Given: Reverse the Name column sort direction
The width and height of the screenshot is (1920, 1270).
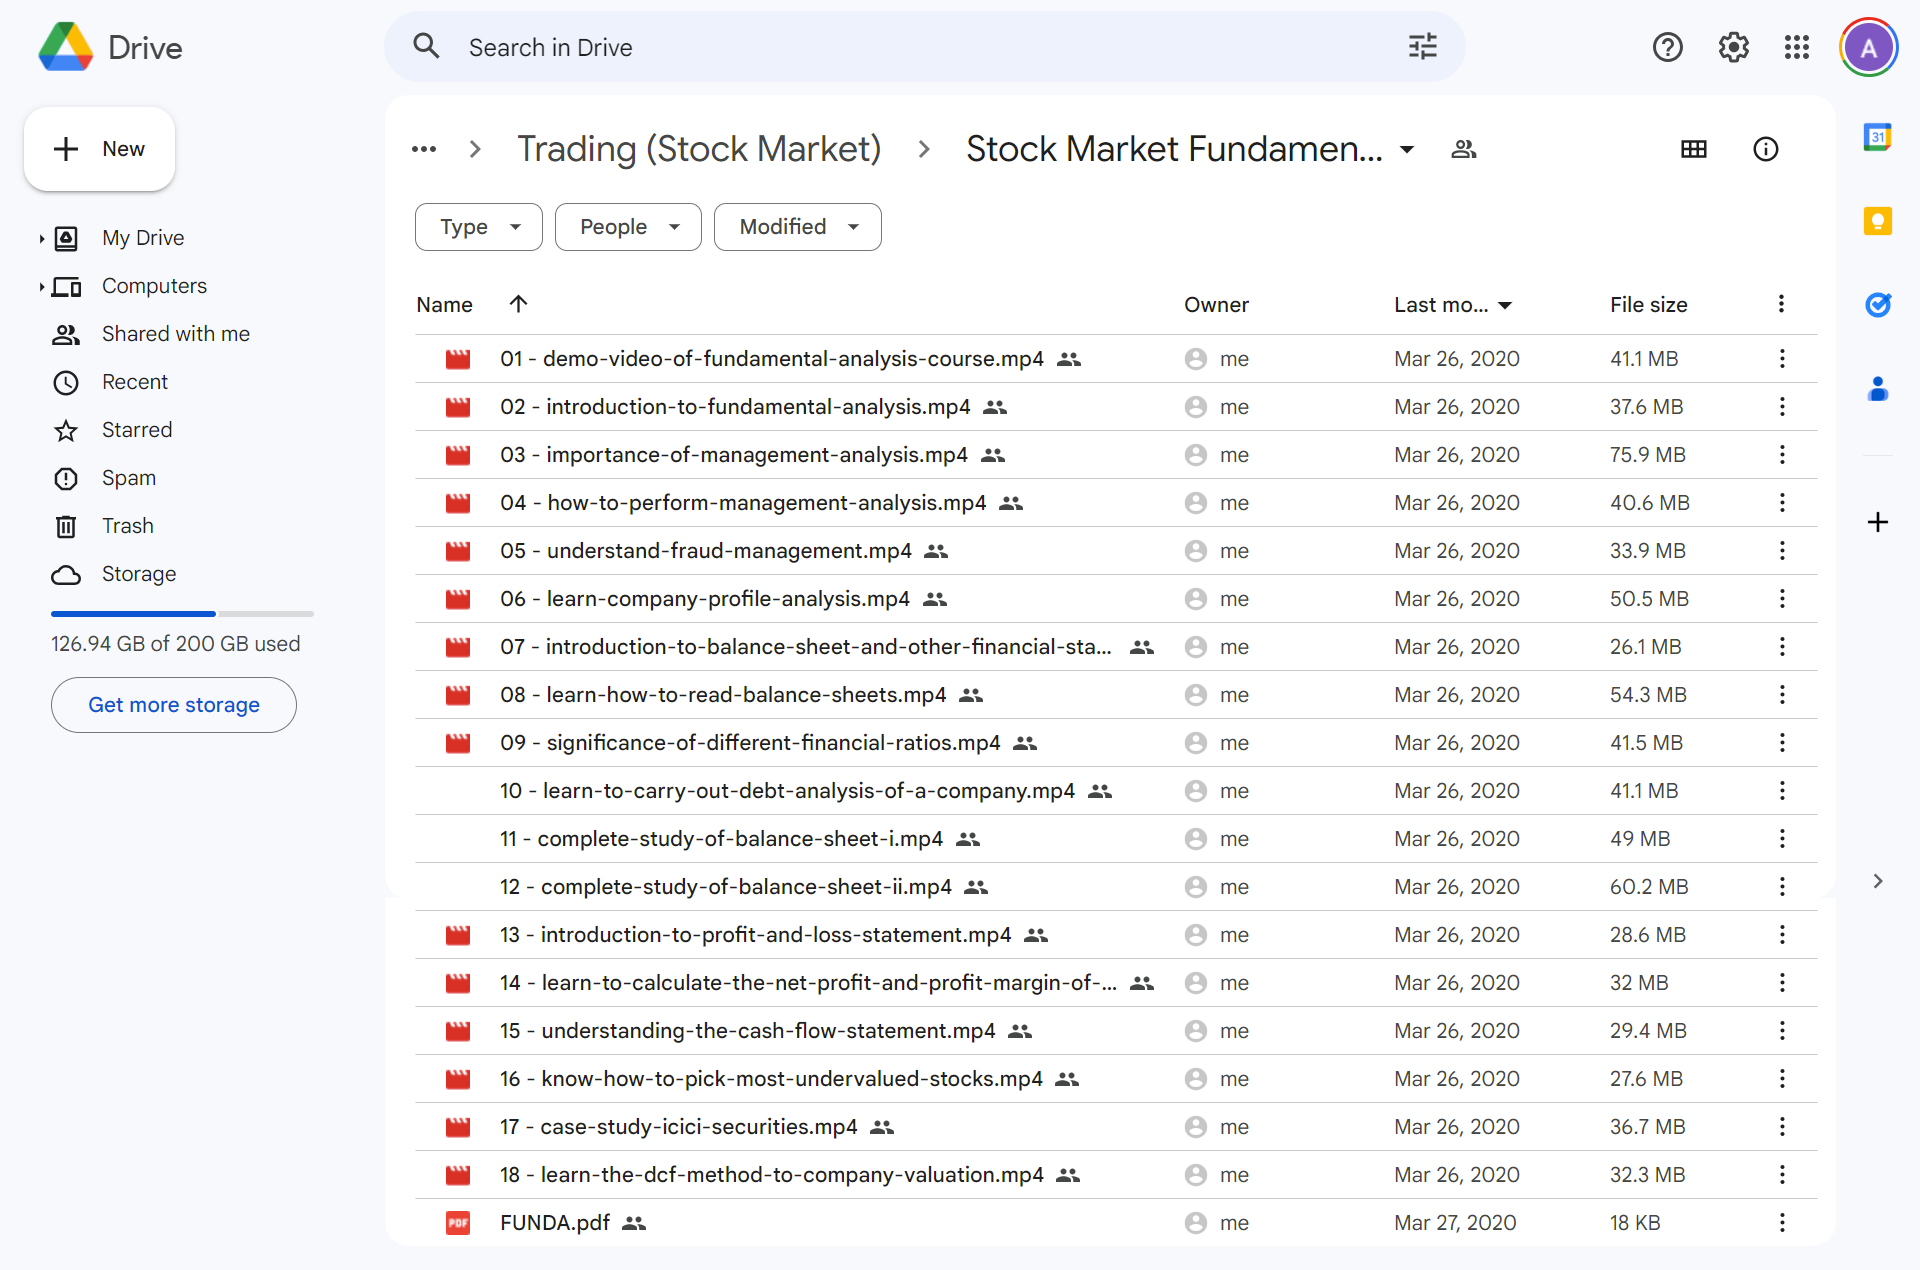Looking at the screenshot, I should click(x=517, y=304).
